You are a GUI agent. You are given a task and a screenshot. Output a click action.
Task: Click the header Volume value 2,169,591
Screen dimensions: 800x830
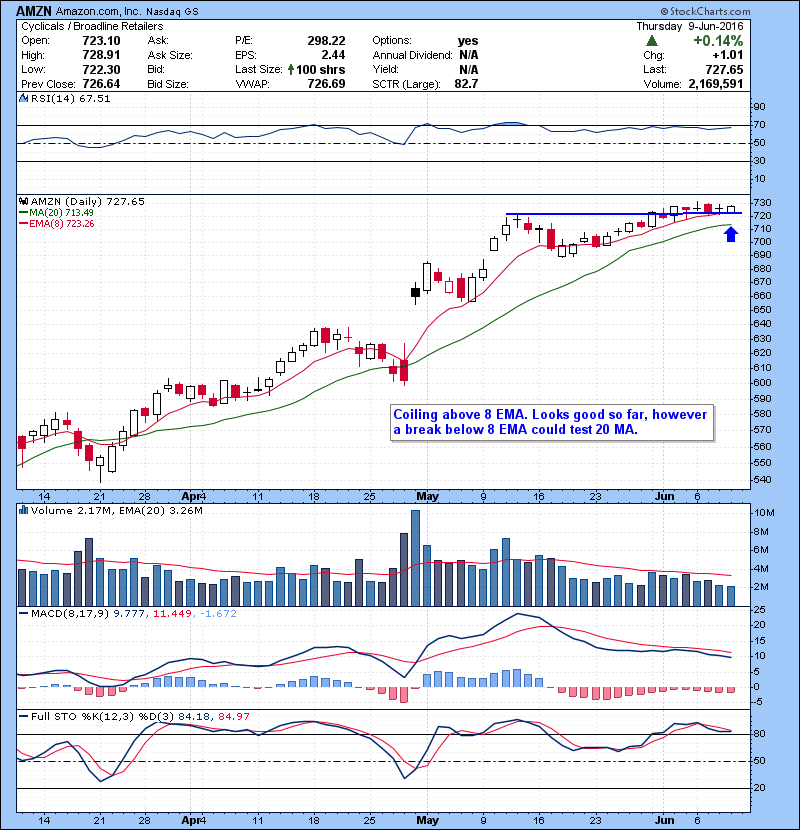tap(715, 84)
